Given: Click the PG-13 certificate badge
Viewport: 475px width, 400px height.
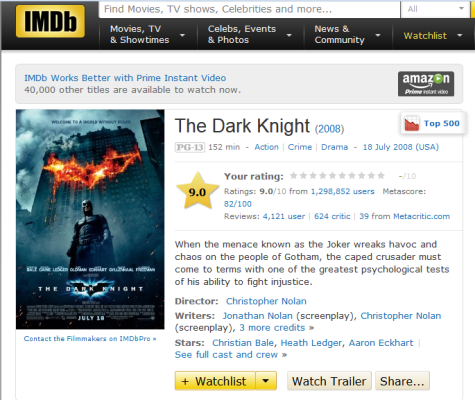Looking at the screenshot, I should (x=190, y=147).
